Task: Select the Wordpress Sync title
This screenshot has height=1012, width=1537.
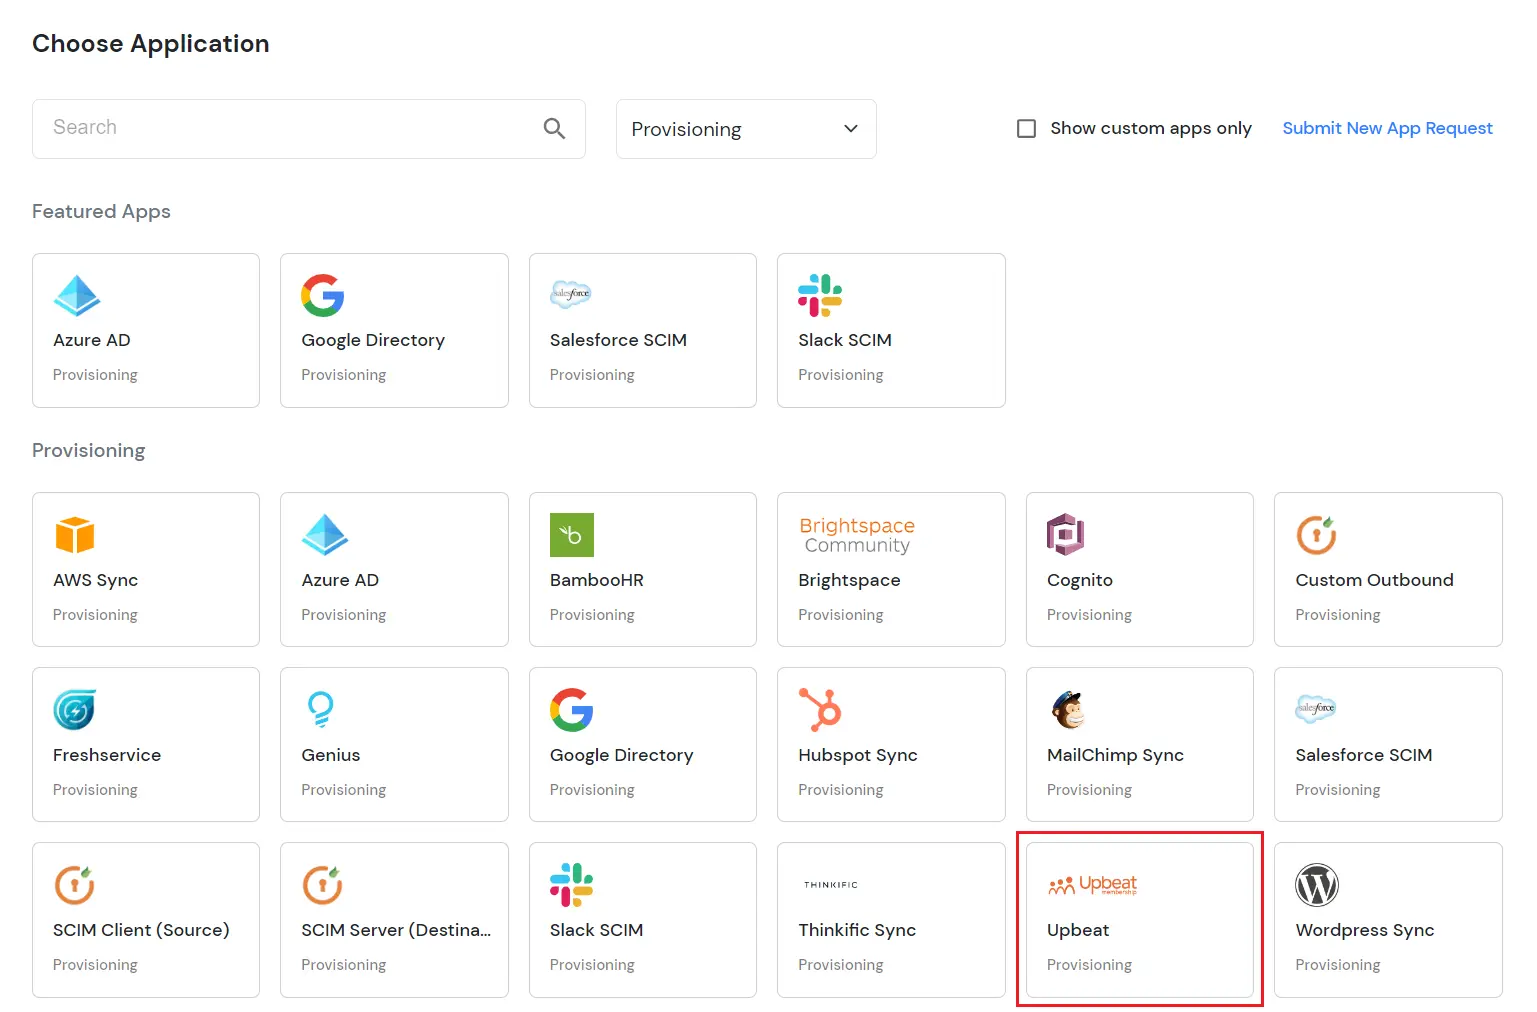Action: (1365, 930)
